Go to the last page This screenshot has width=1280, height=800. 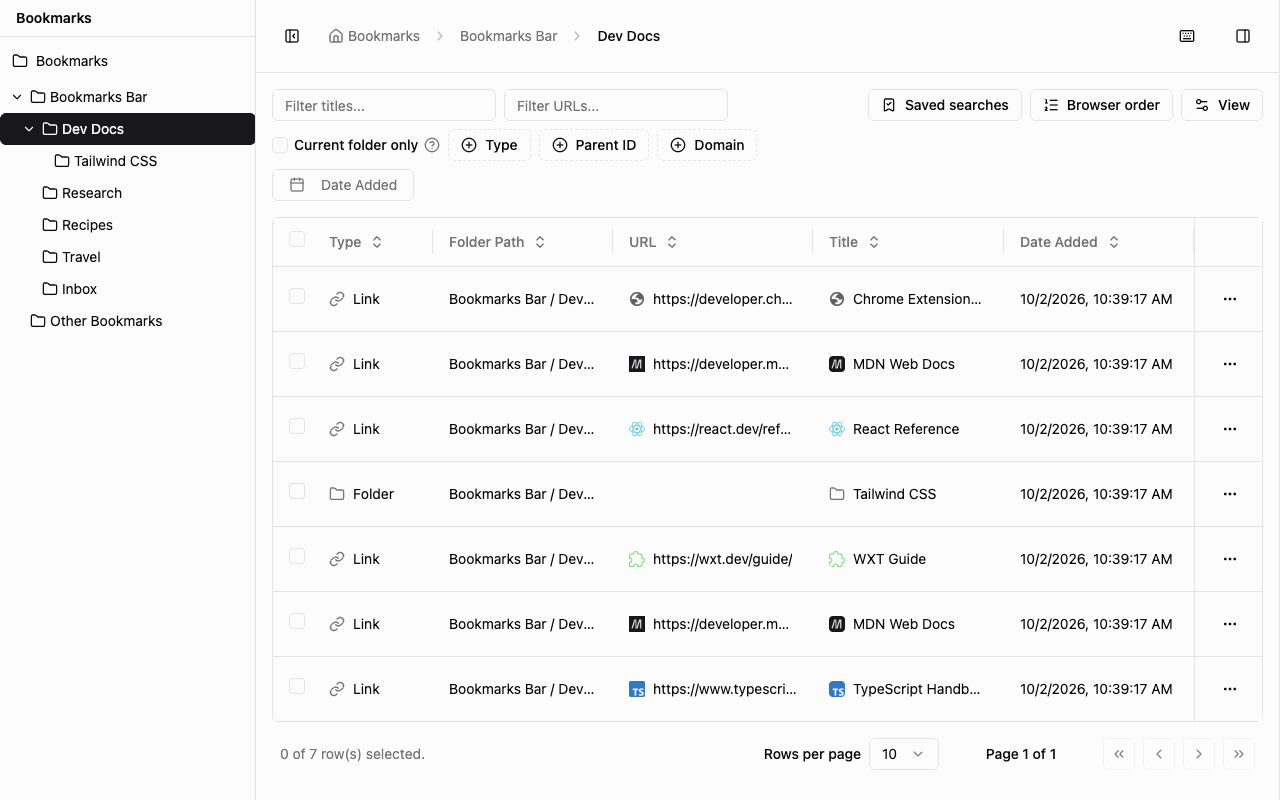click(x=1239, y=754)
